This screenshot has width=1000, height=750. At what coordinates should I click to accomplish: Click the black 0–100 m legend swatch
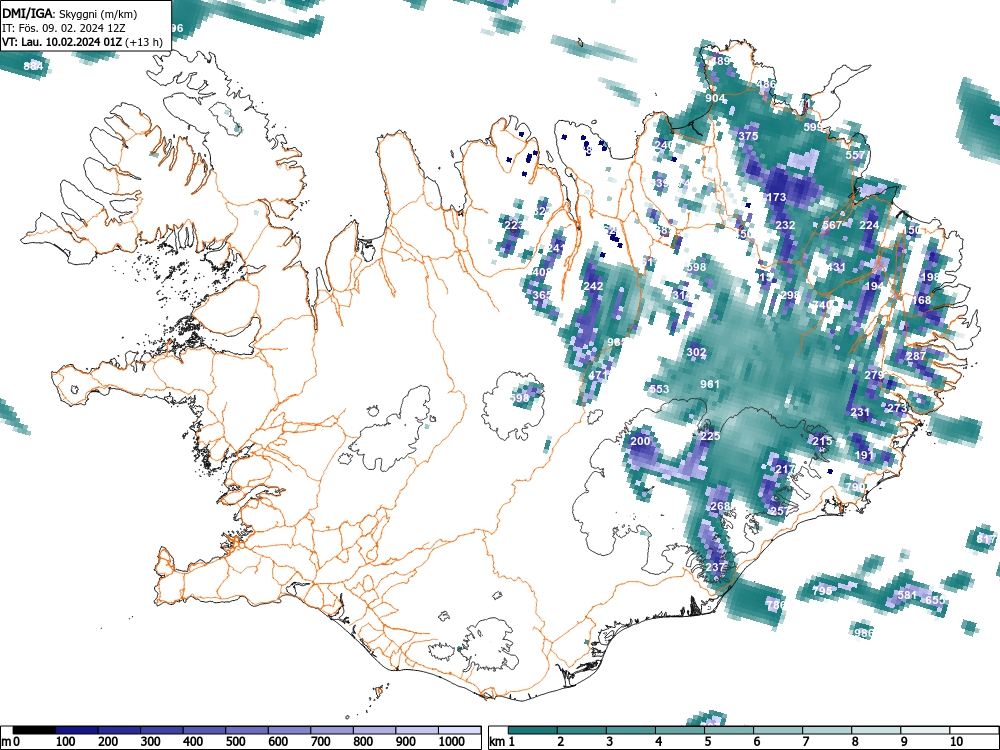coord(34,730)
